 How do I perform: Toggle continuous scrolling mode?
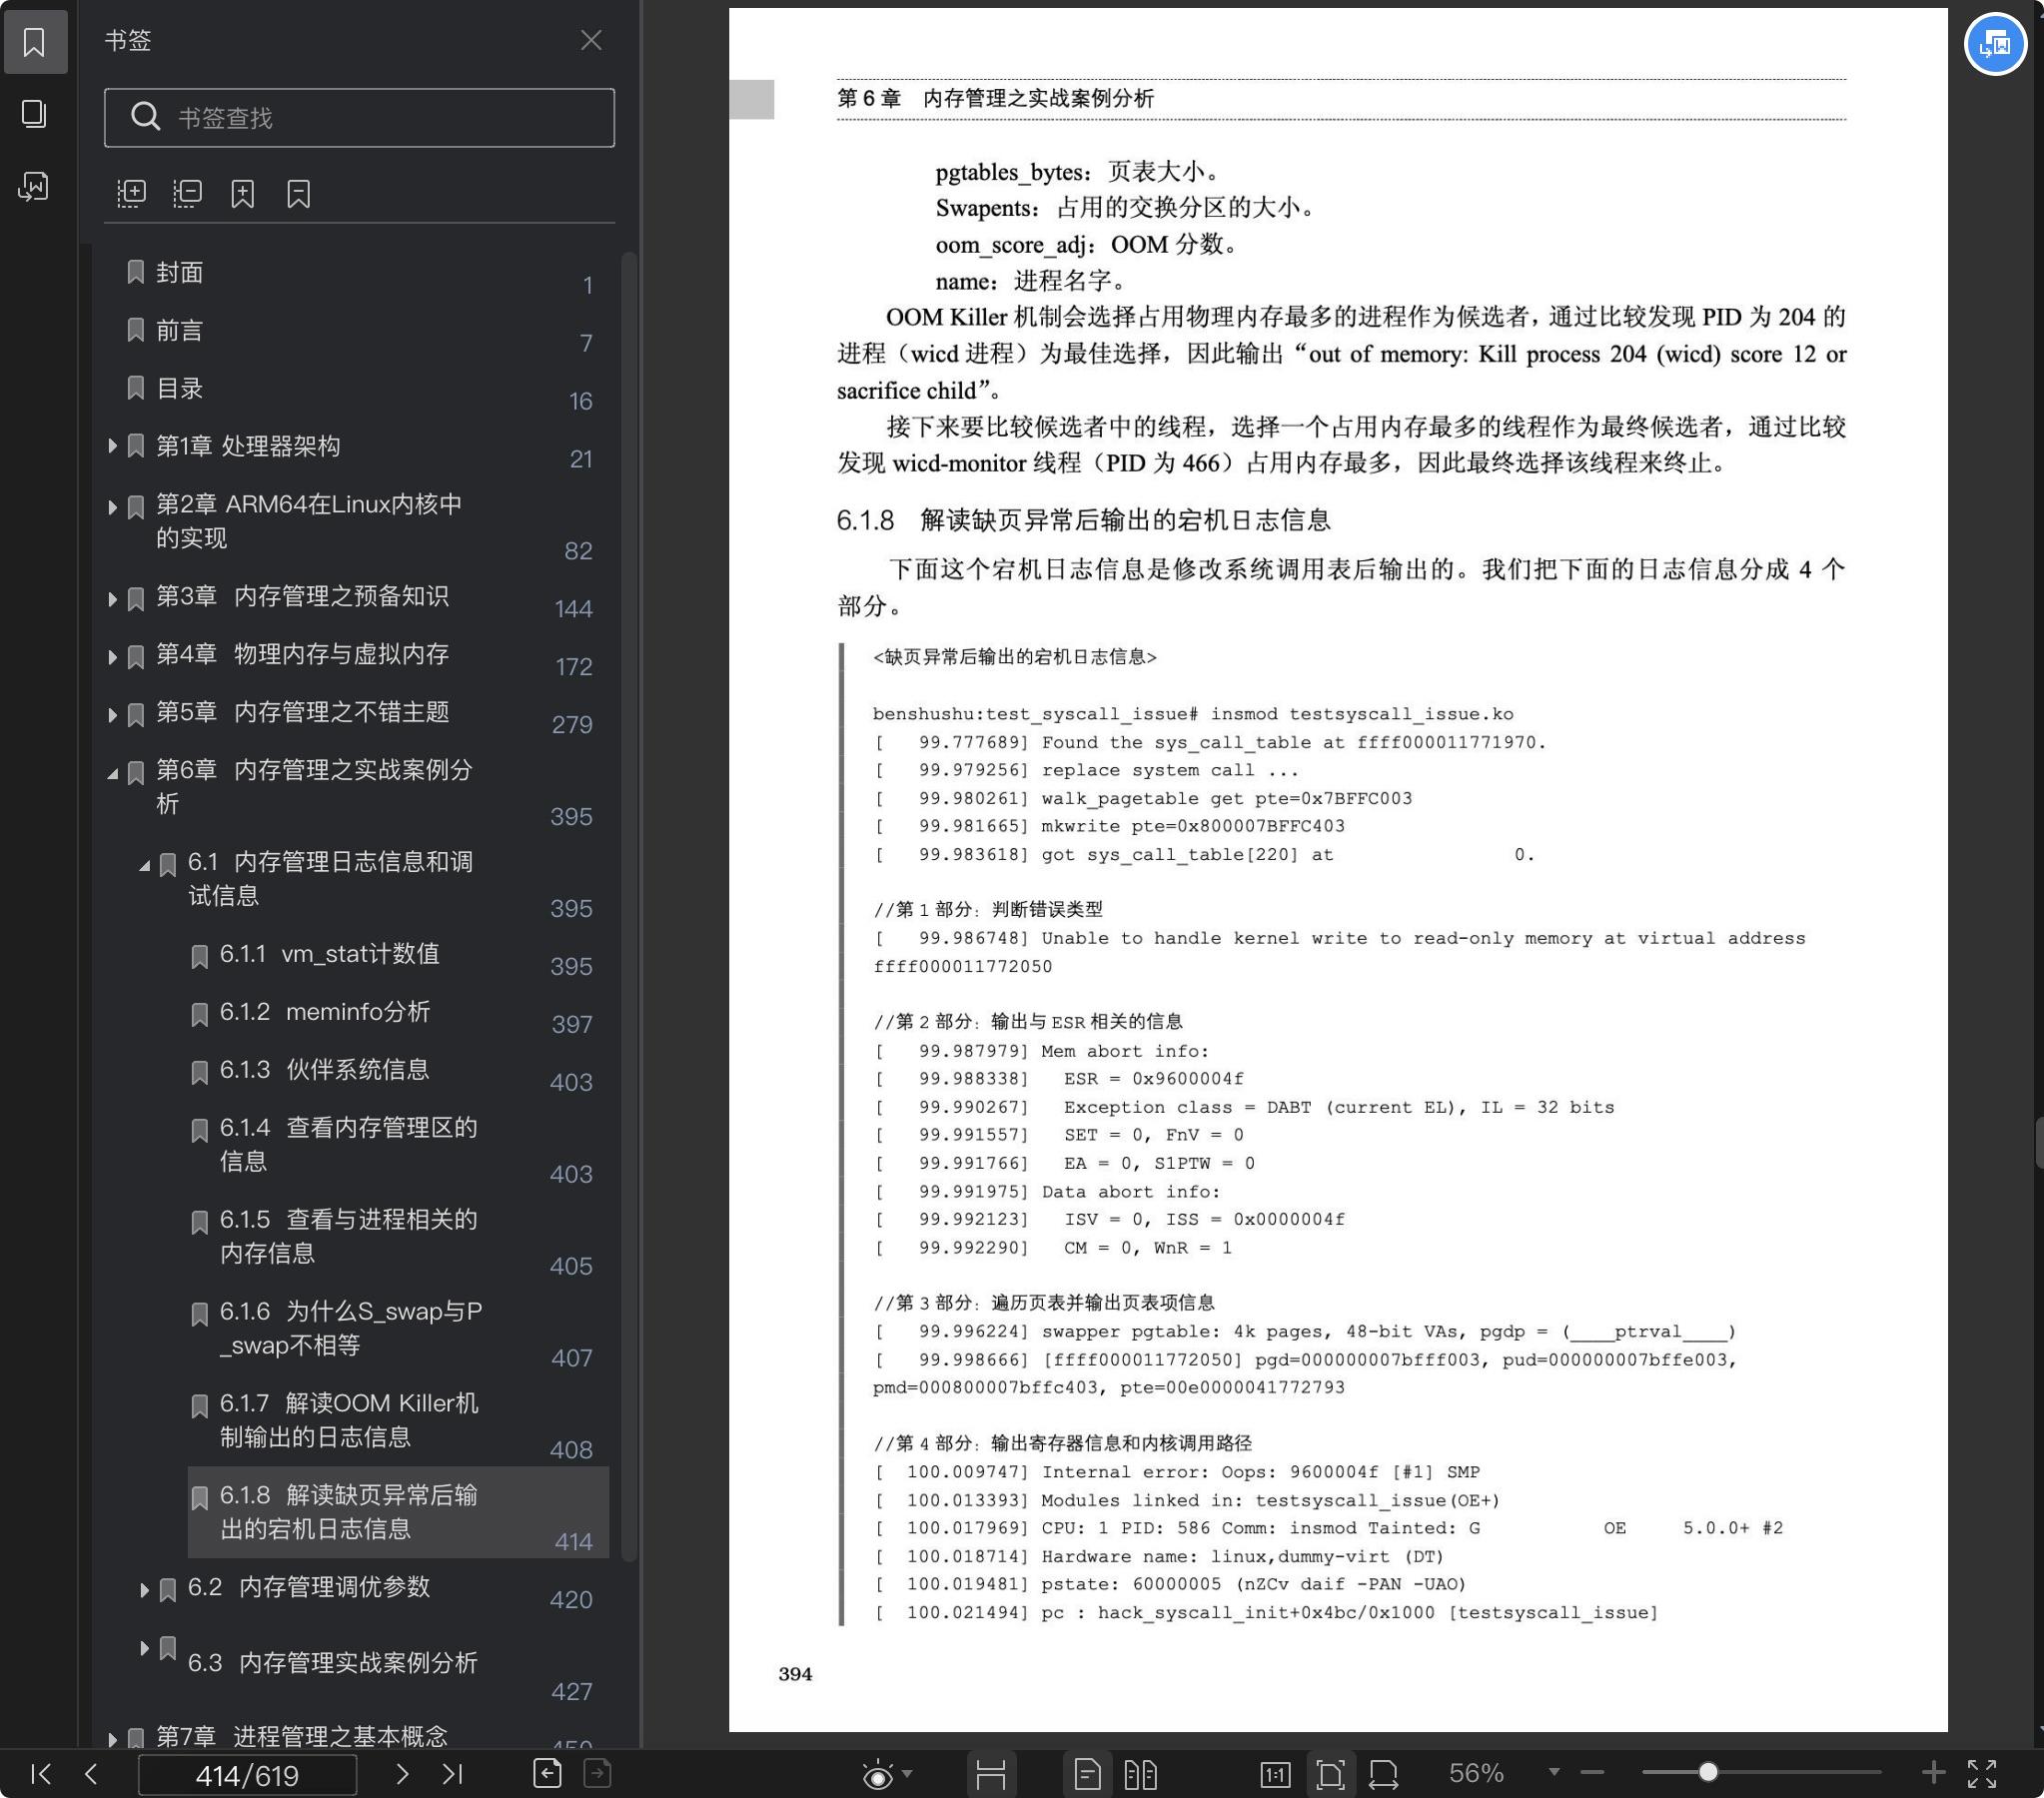click(991, 1775)
